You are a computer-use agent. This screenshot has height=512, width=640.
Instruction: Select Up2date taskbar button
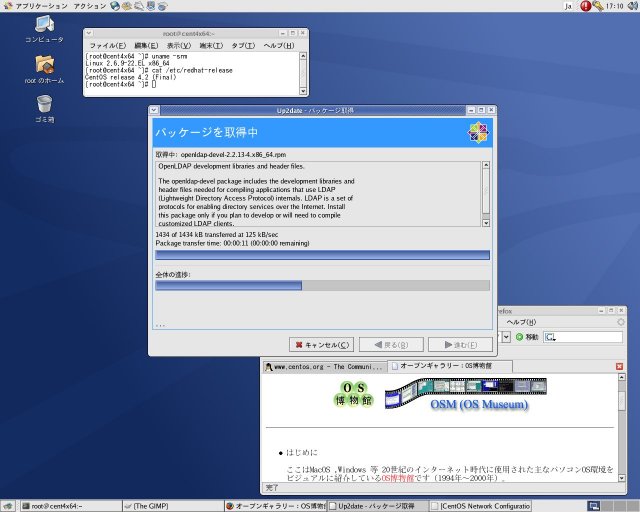click(x=378, y=506)
